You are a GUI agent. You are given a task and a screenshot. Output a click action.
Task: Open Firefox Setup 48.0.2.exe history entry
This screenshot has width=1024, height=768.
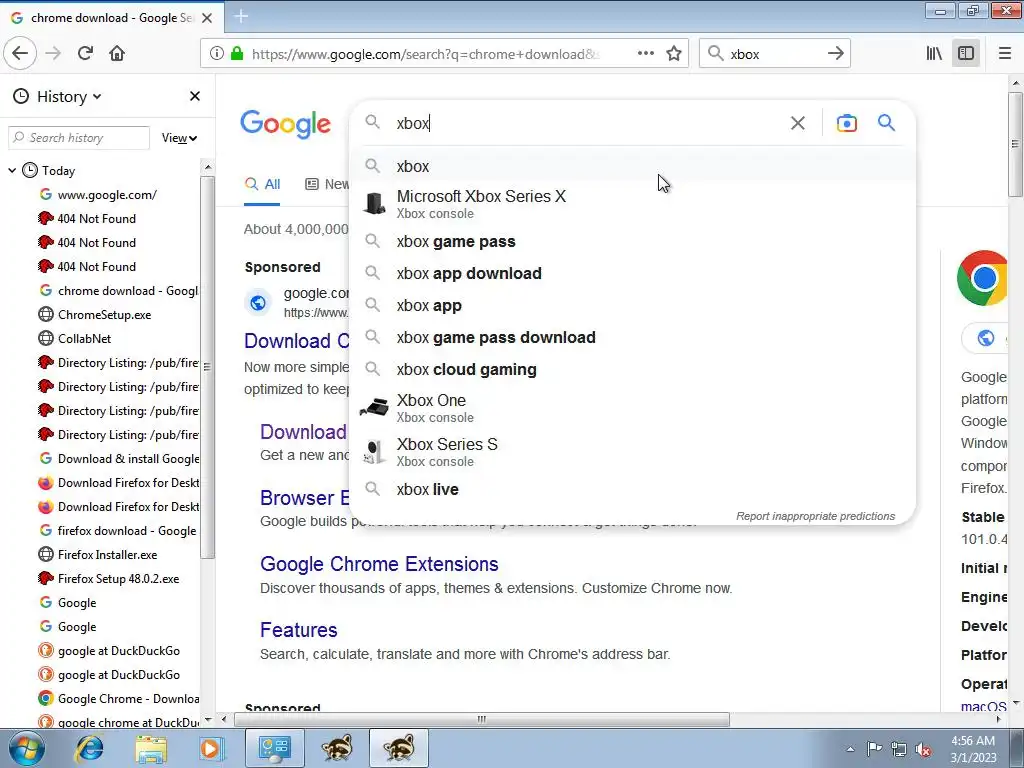118,579
